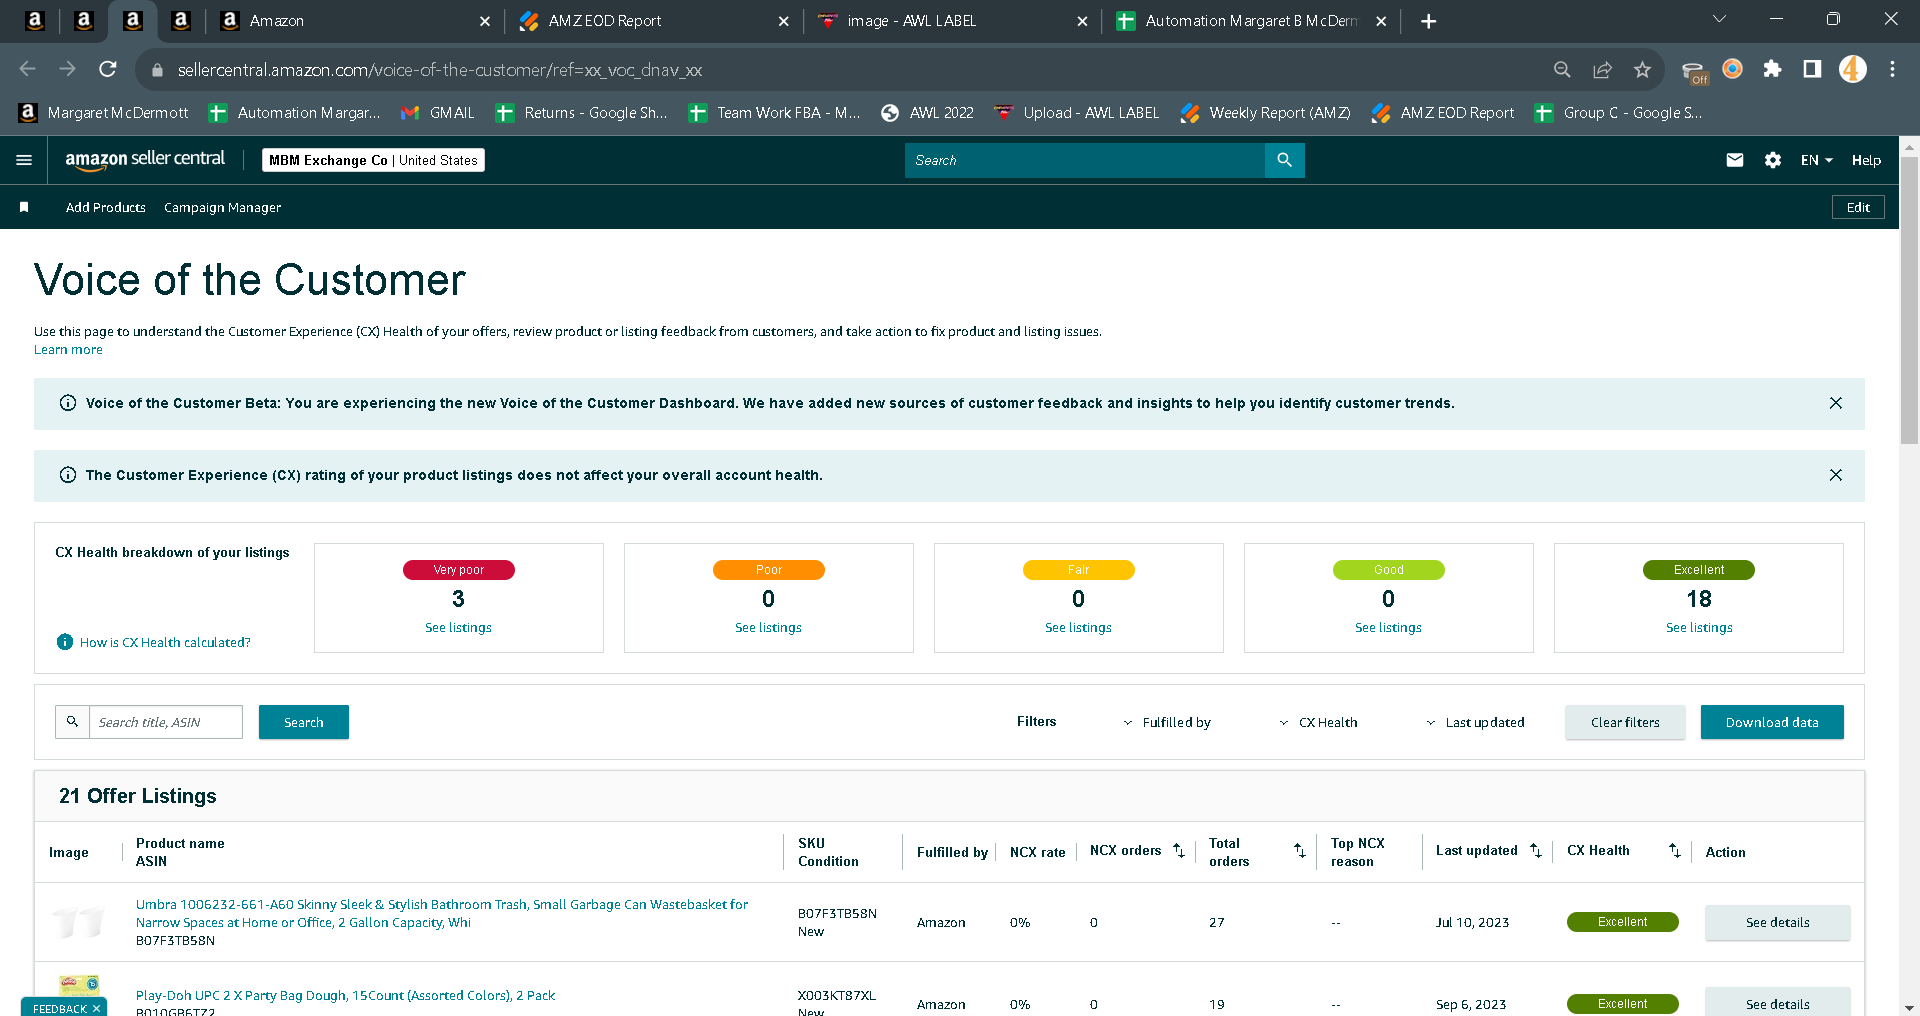Switch to the Automation Margaret B McDermott tab
Screen dimensions: 1920x1016
[1250, 21]
